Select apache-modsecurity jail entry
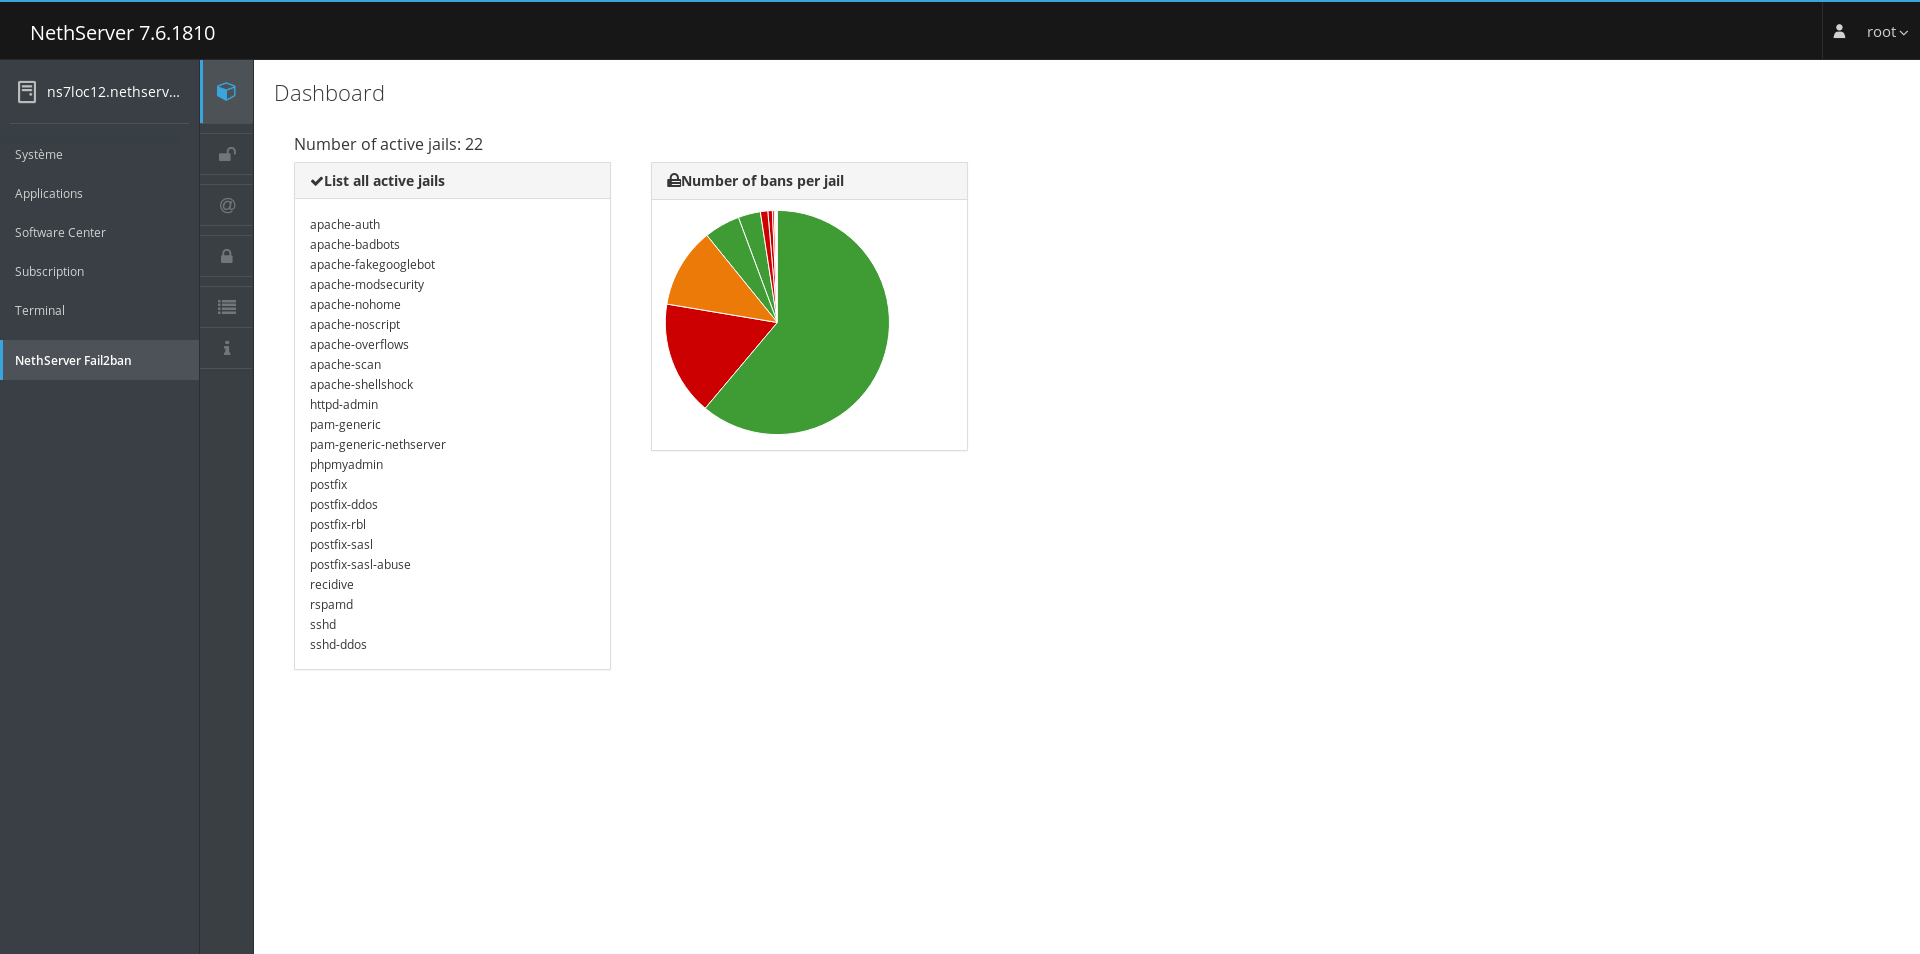1920x954 pixels. [x=367, y=285]
